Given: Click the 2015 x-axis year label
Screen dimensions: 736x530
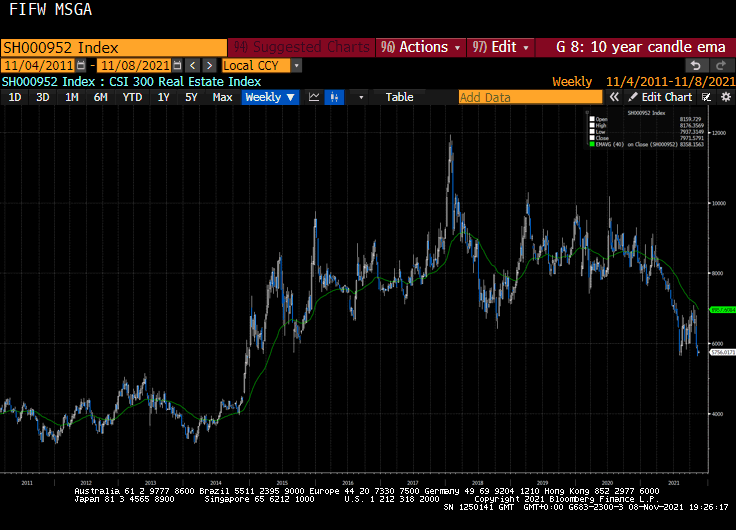Looking at the screenshot, I should click(x=282, y=483).
